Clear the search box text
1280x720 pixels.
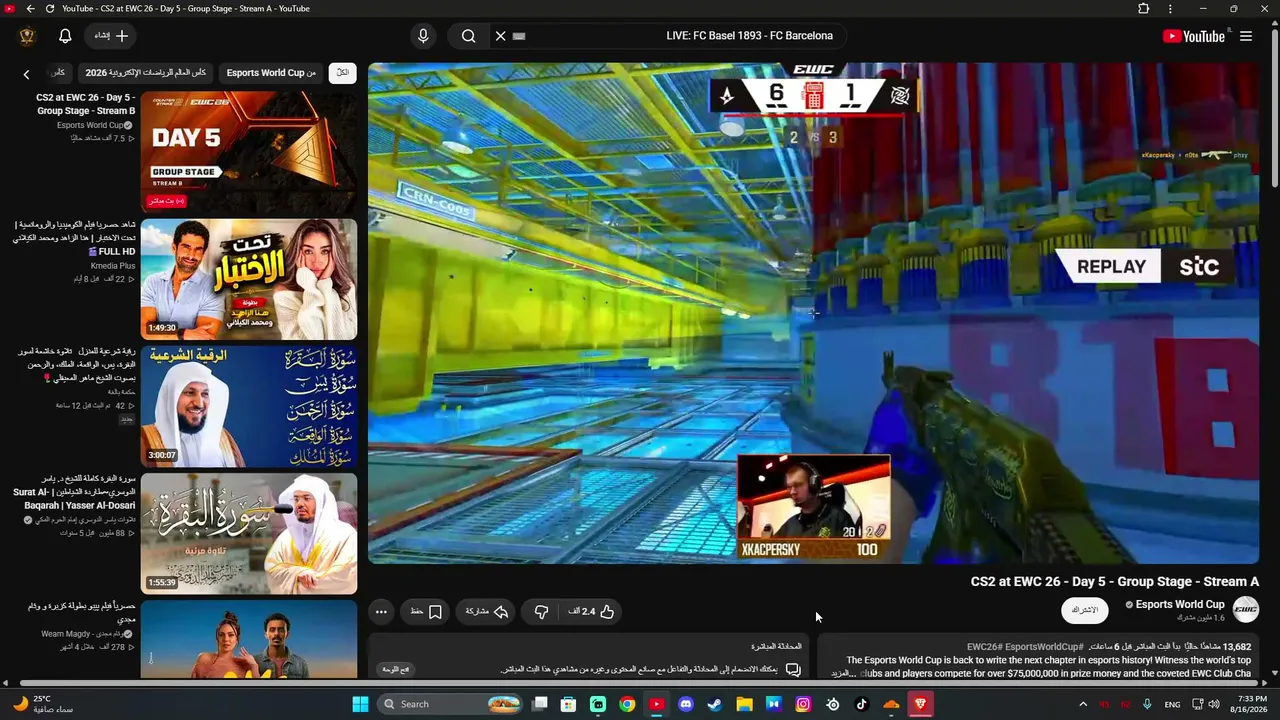pyautogui.click(x=501, y=36)
